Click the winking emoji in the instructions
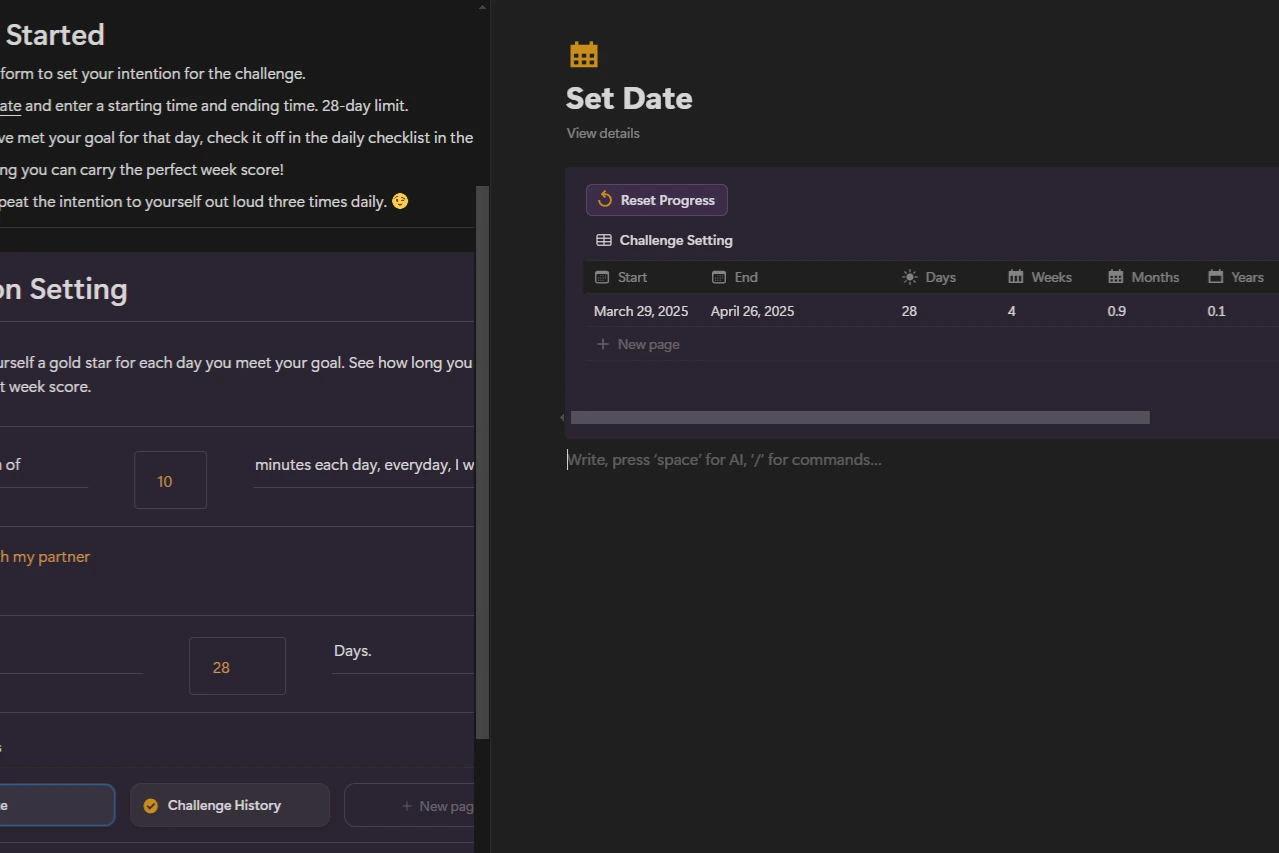Screen dimensions: 1279x853 pyautogui.click(x=399, y=201)
